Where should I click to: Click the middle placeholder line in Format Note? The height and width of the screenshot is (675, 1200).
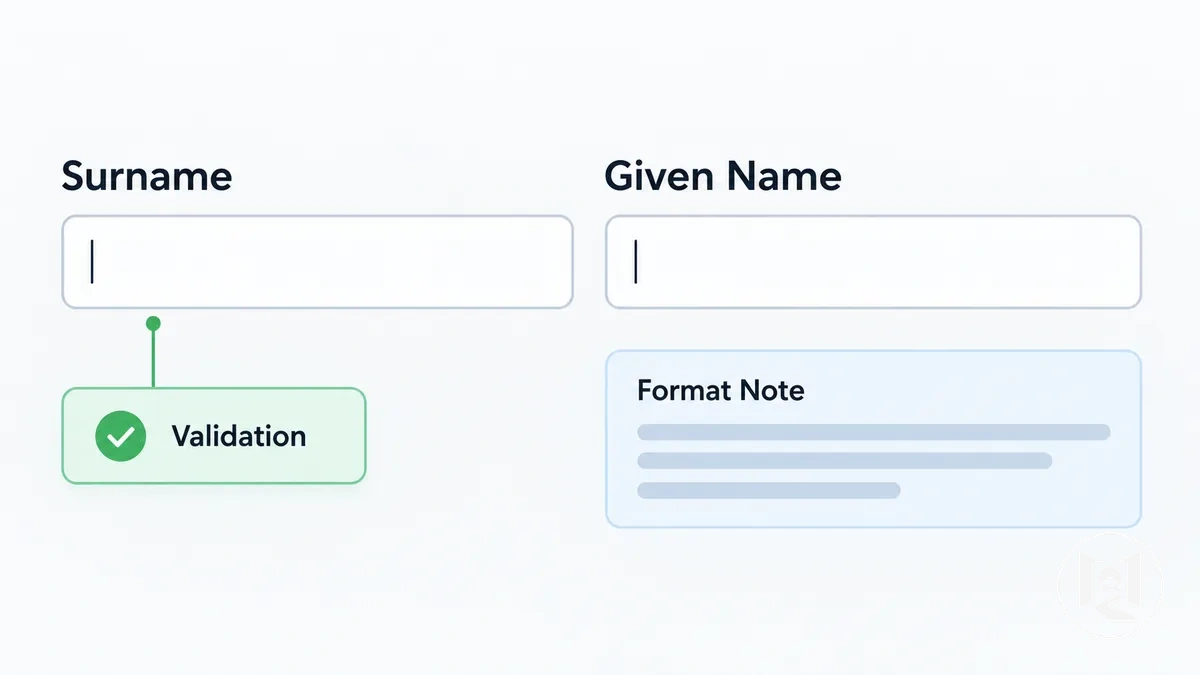click(x=845, y=461)
